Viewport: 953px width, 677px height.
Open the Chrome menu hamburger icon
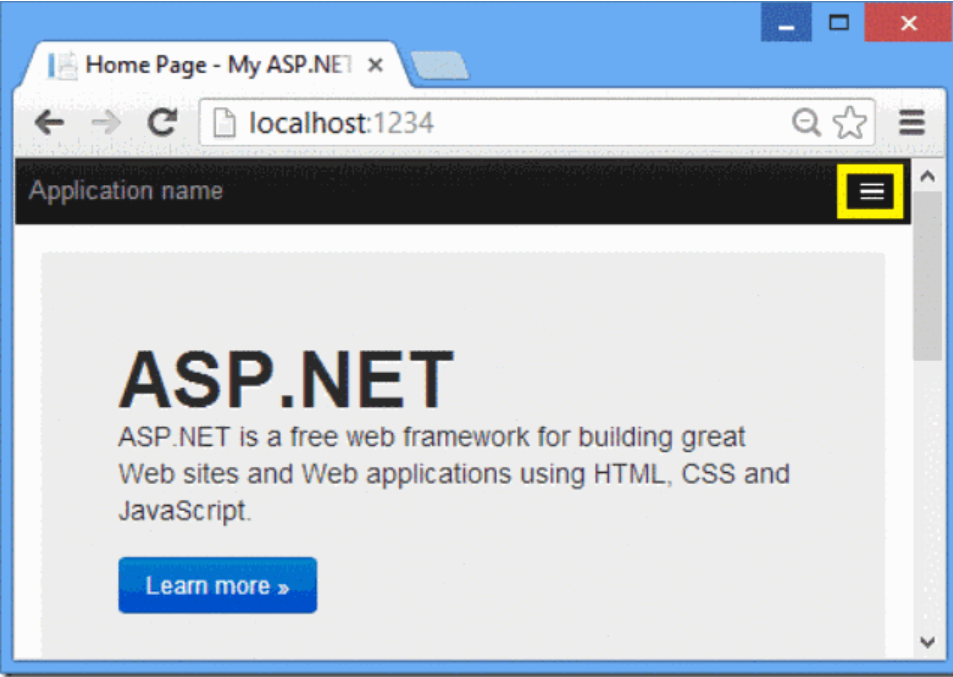point(911,123)
